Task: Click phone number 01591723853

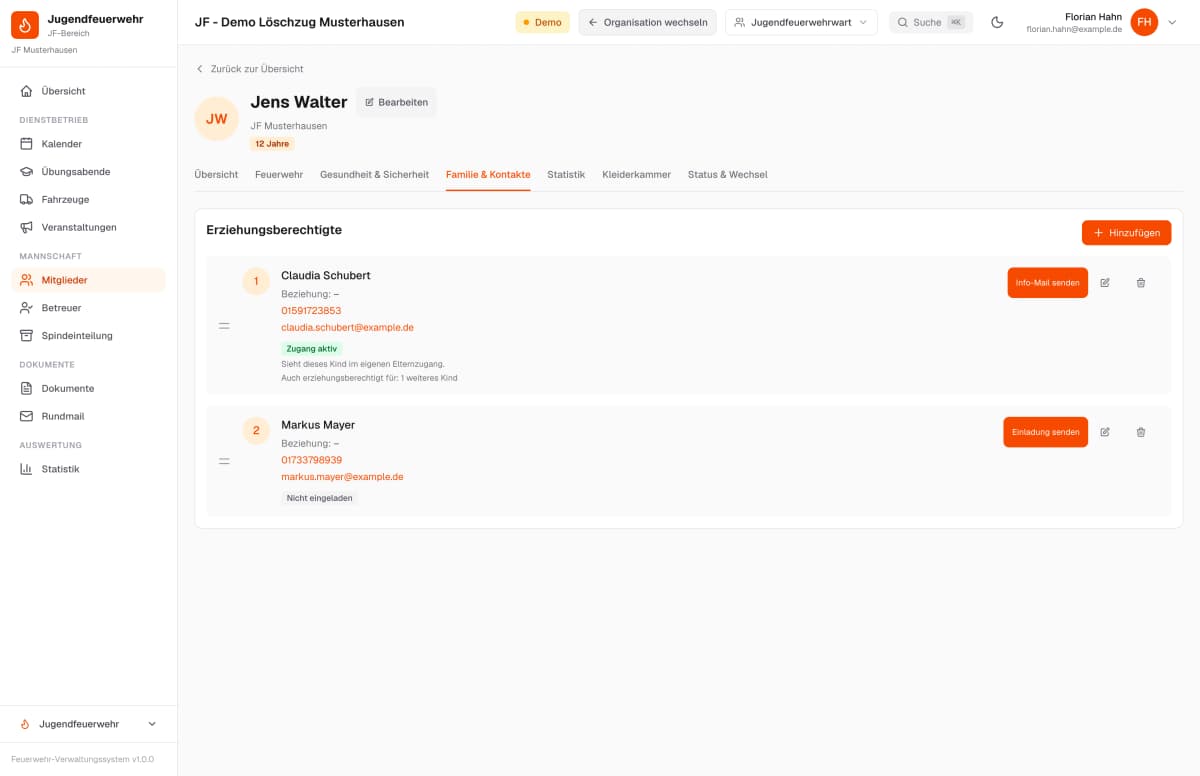Action: point(311,311)
